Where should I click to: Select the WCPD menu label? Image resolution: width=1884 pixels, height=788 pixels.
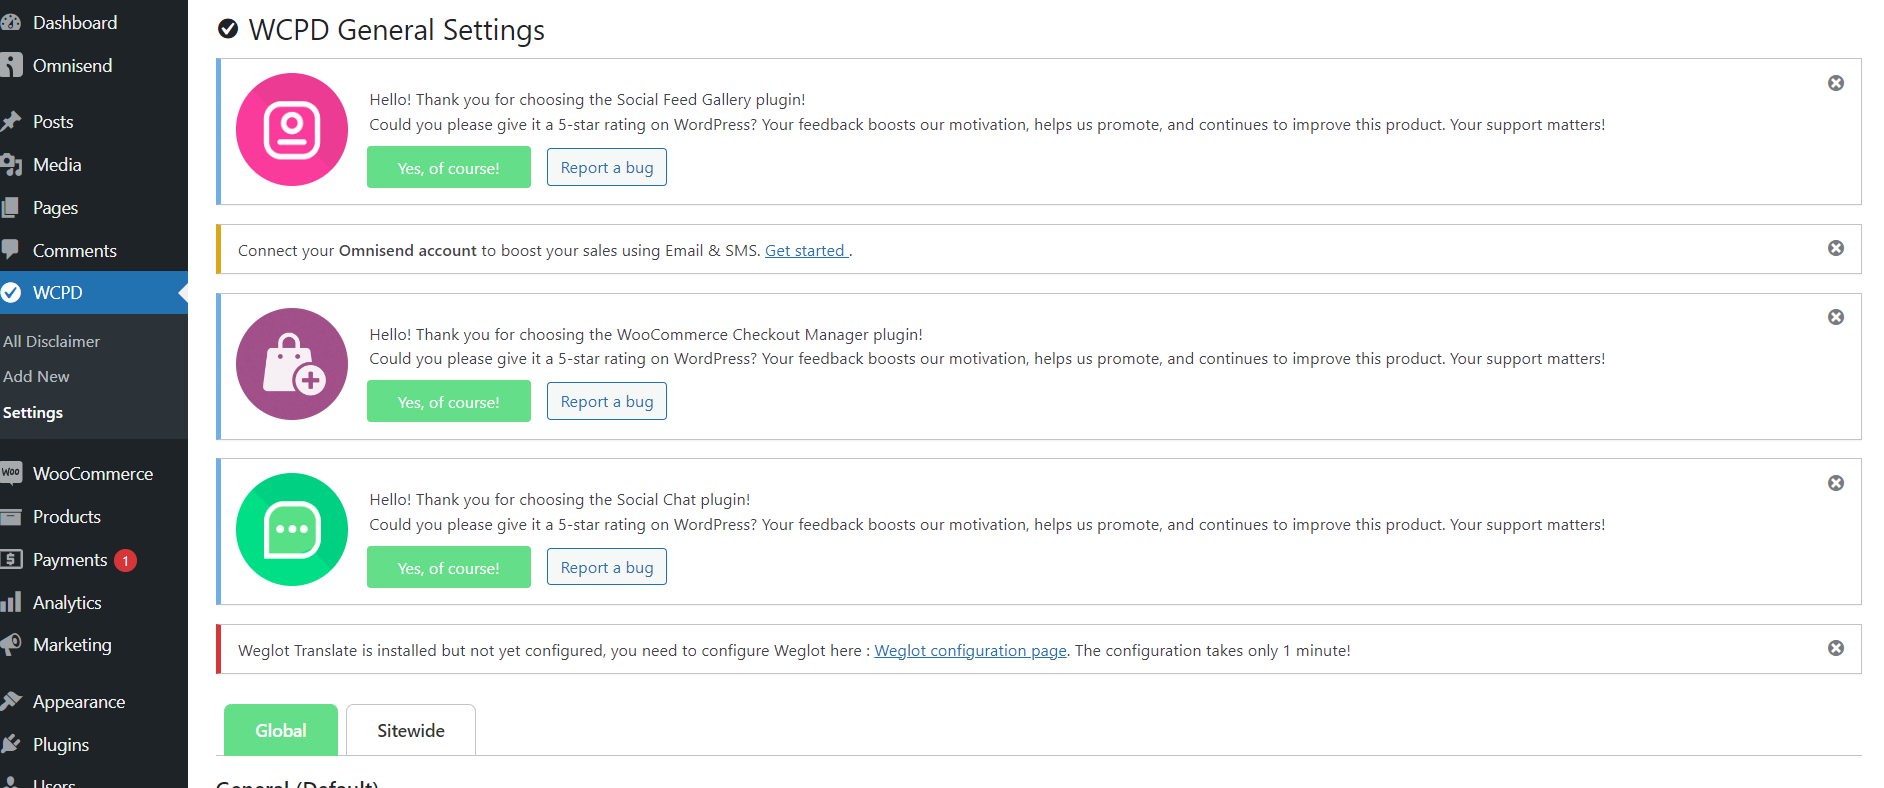click(58, 292)
